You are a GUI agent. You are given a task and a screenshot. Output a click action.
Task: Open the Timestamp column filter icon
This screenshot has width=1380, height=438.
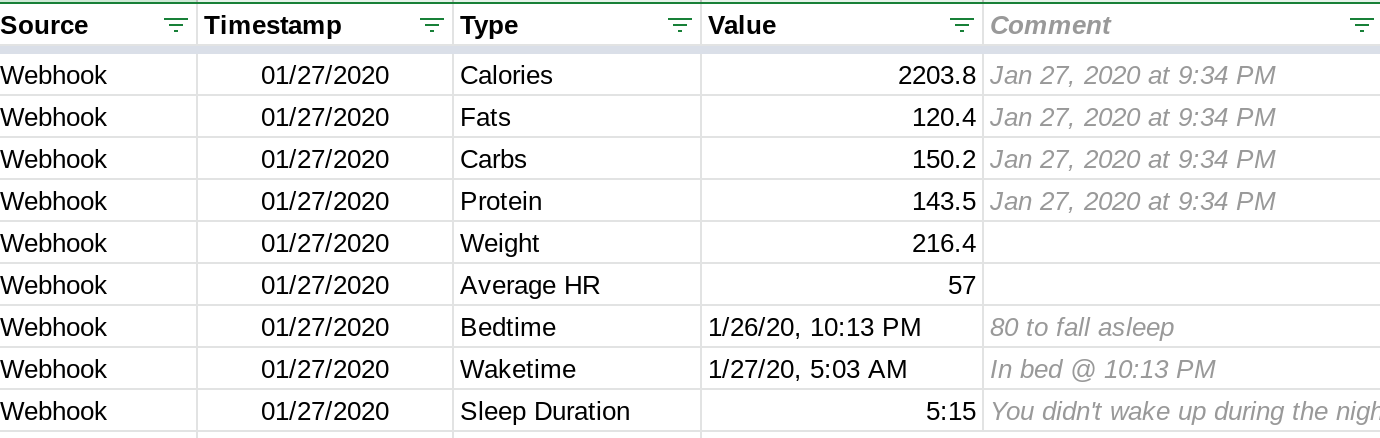432,26
